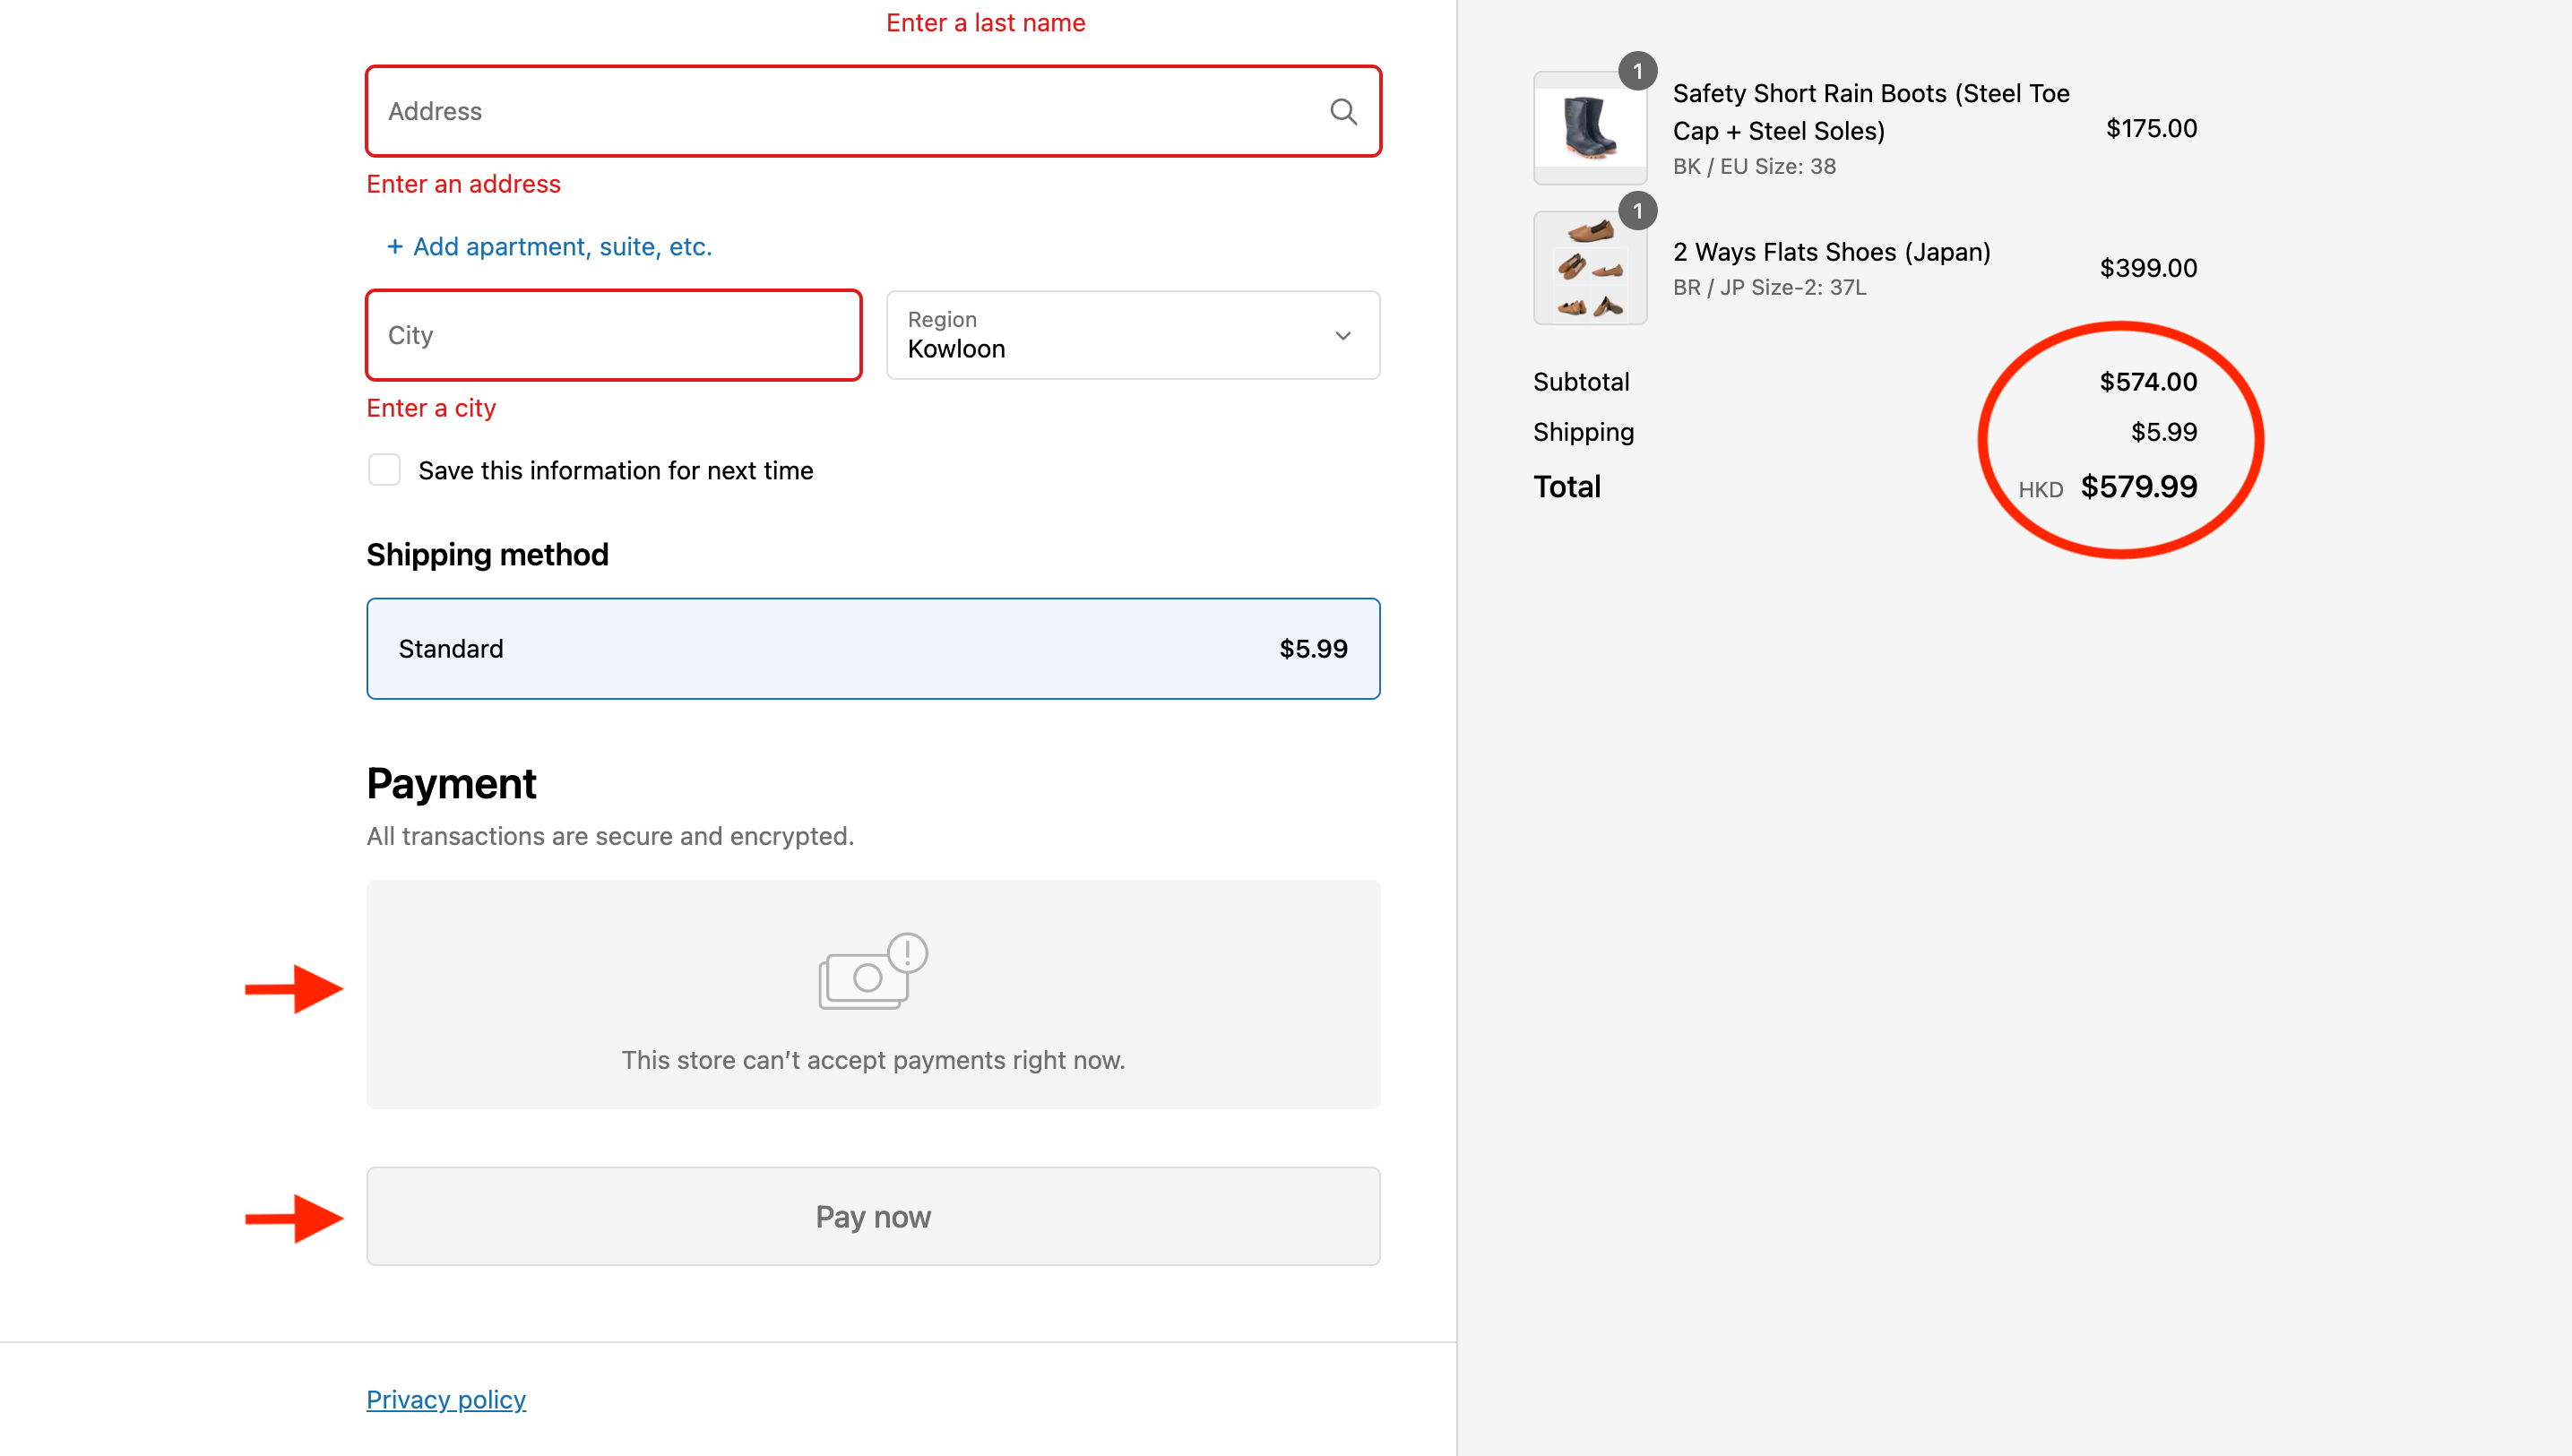
Task: Click the Safety Short Rain Boots product name
Action: click(1870, 112)
